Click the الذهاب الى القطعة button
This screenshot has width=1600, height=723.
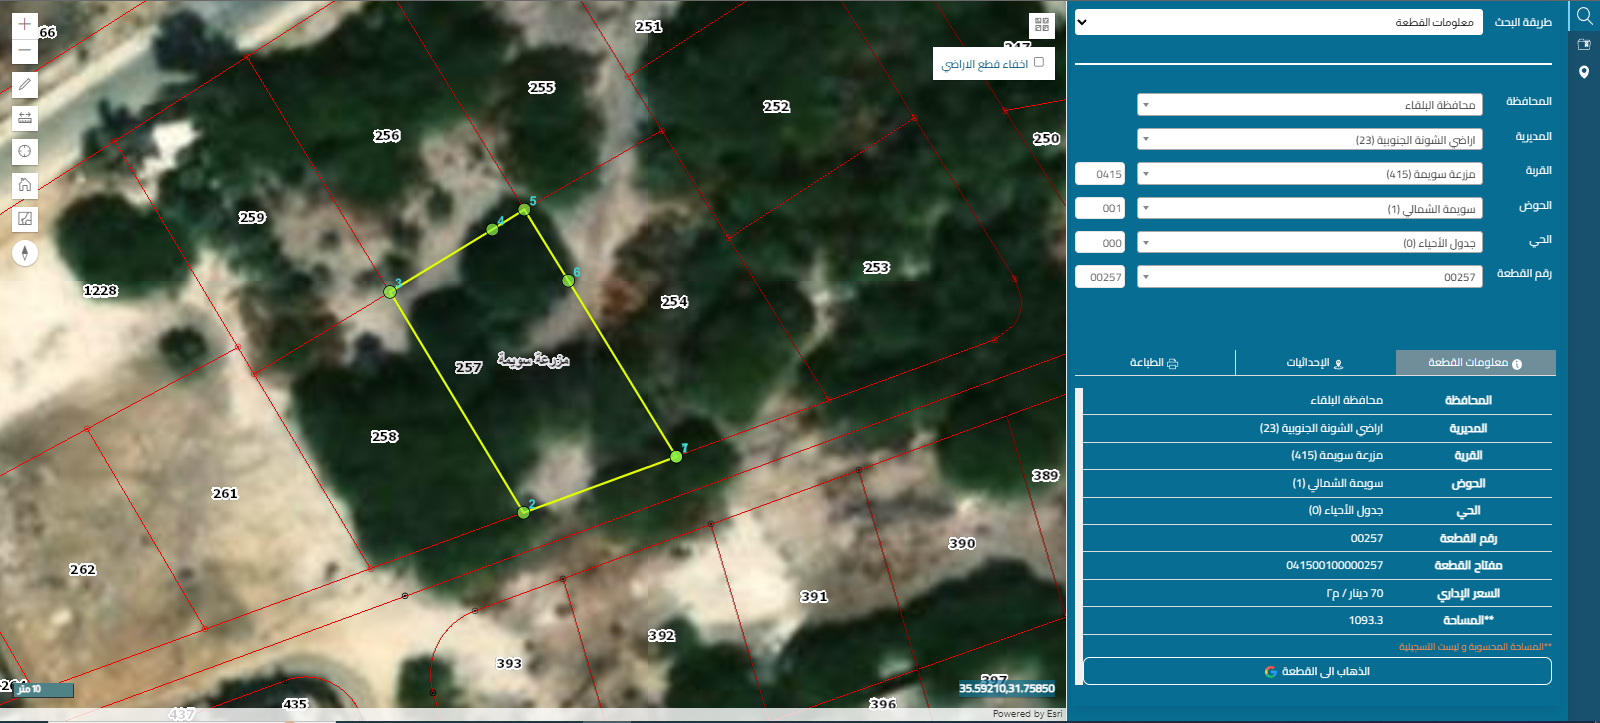point(1317,671)
